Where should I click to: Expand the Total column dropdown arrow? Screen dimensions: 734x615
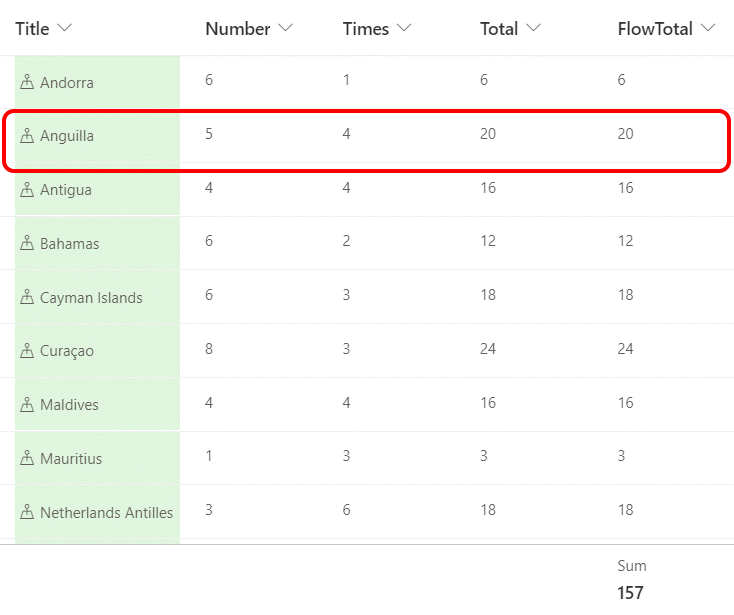click(x=533, y=29)
